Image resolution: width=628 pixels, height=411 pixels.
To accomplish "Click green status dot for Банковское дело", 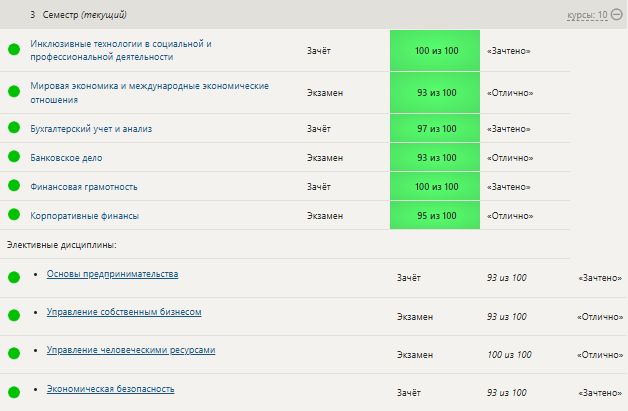I will pos(14,156).
